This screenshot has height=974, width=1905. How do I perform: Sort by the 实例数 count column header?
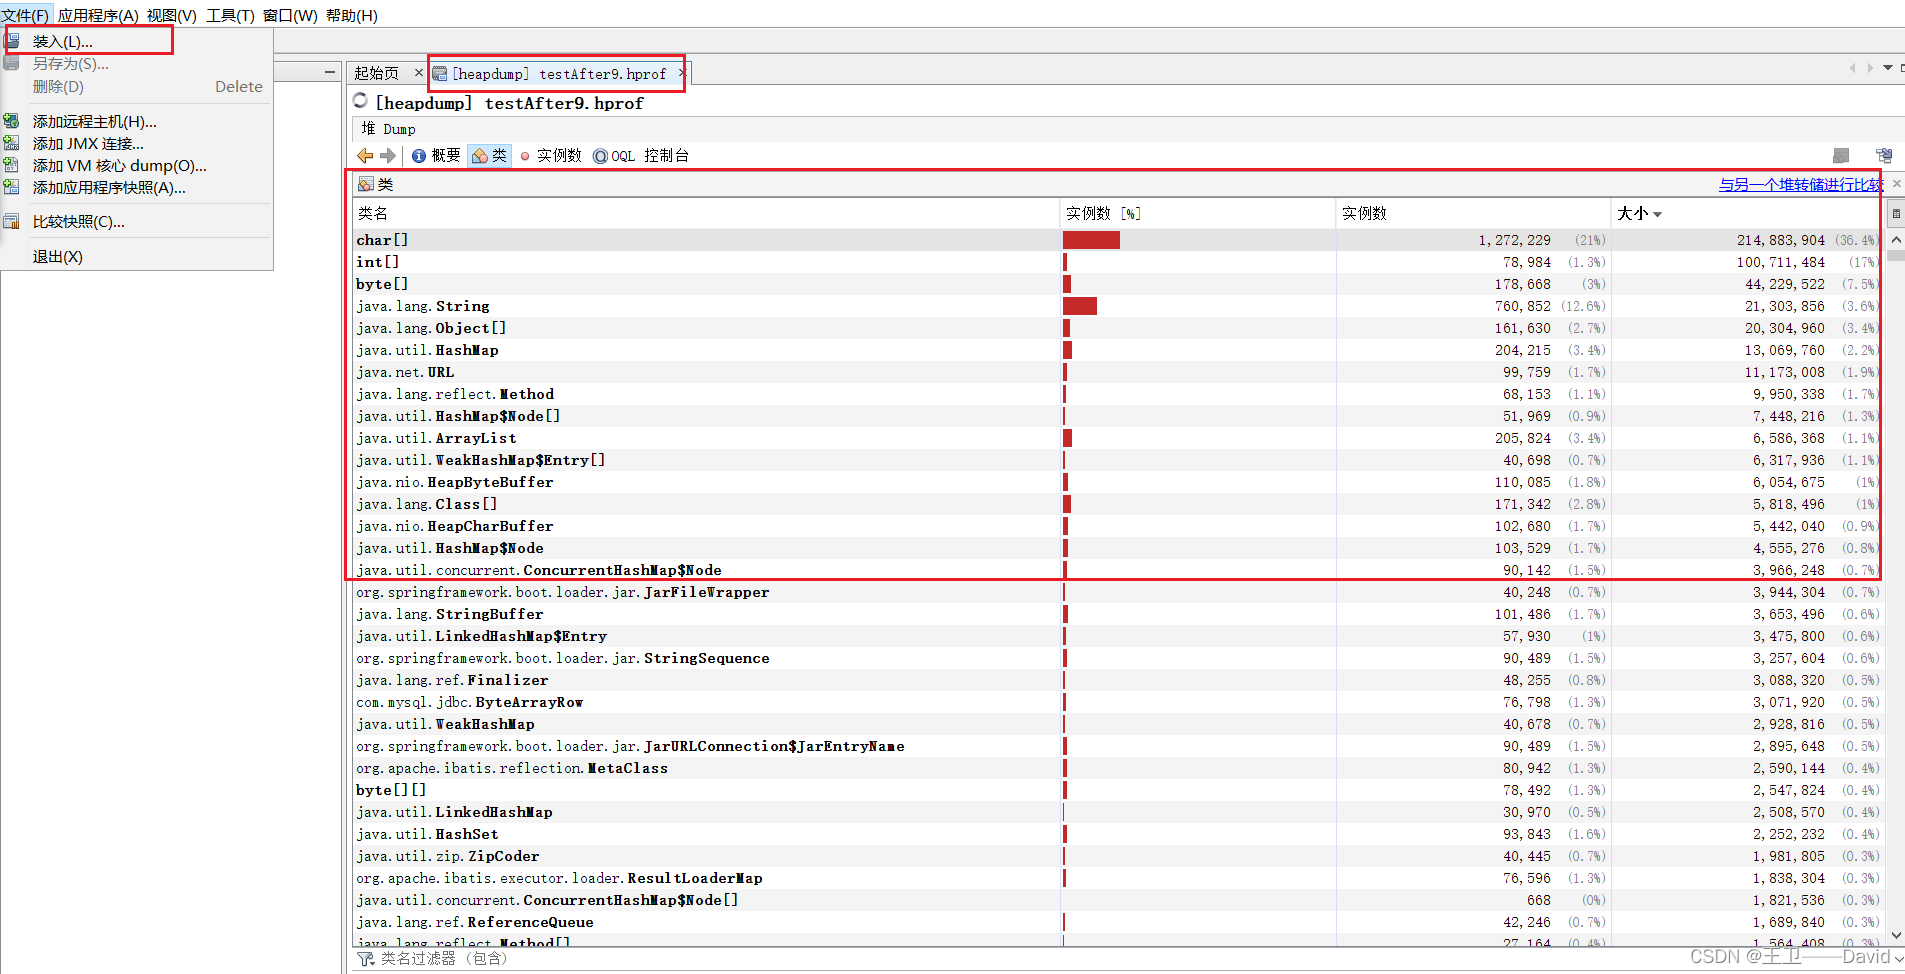[x=1473, y=213]
